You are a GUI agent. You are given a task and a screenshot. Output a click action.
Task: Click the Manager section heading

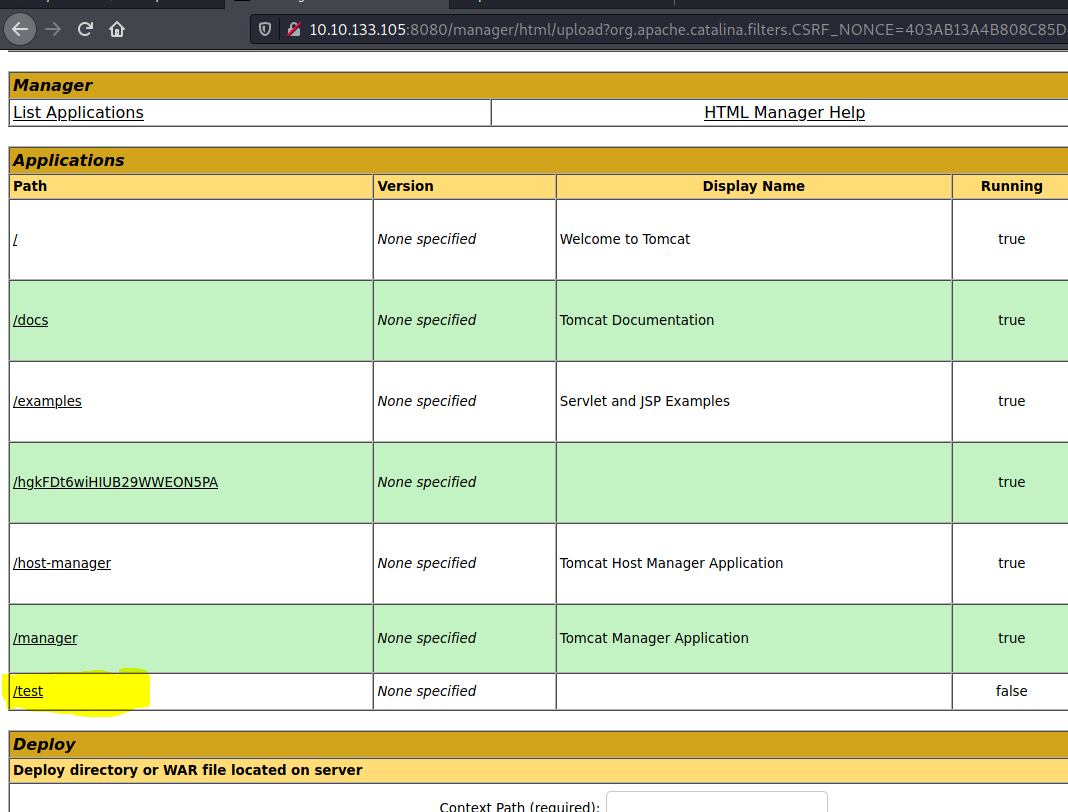point(52,85)
